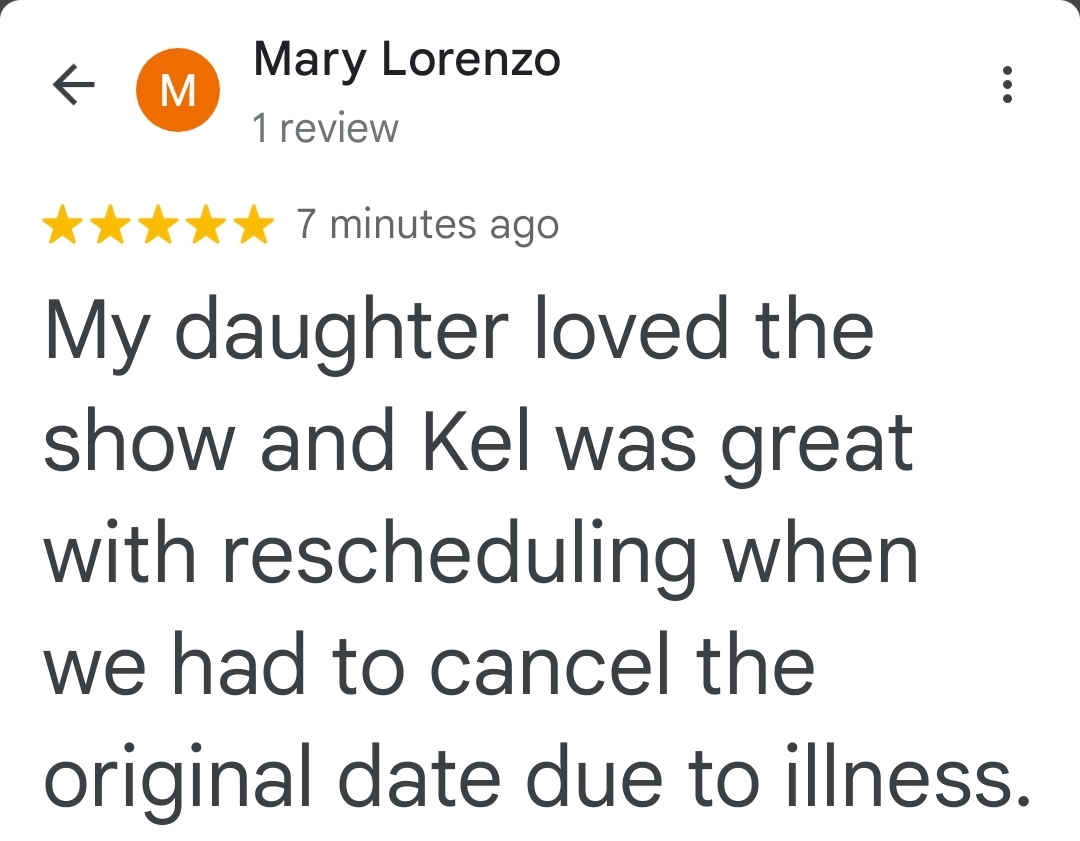Click the word 'rescheduling' in the review
The height and width of the screenshot is (841, 1080).
coord(459,559)
